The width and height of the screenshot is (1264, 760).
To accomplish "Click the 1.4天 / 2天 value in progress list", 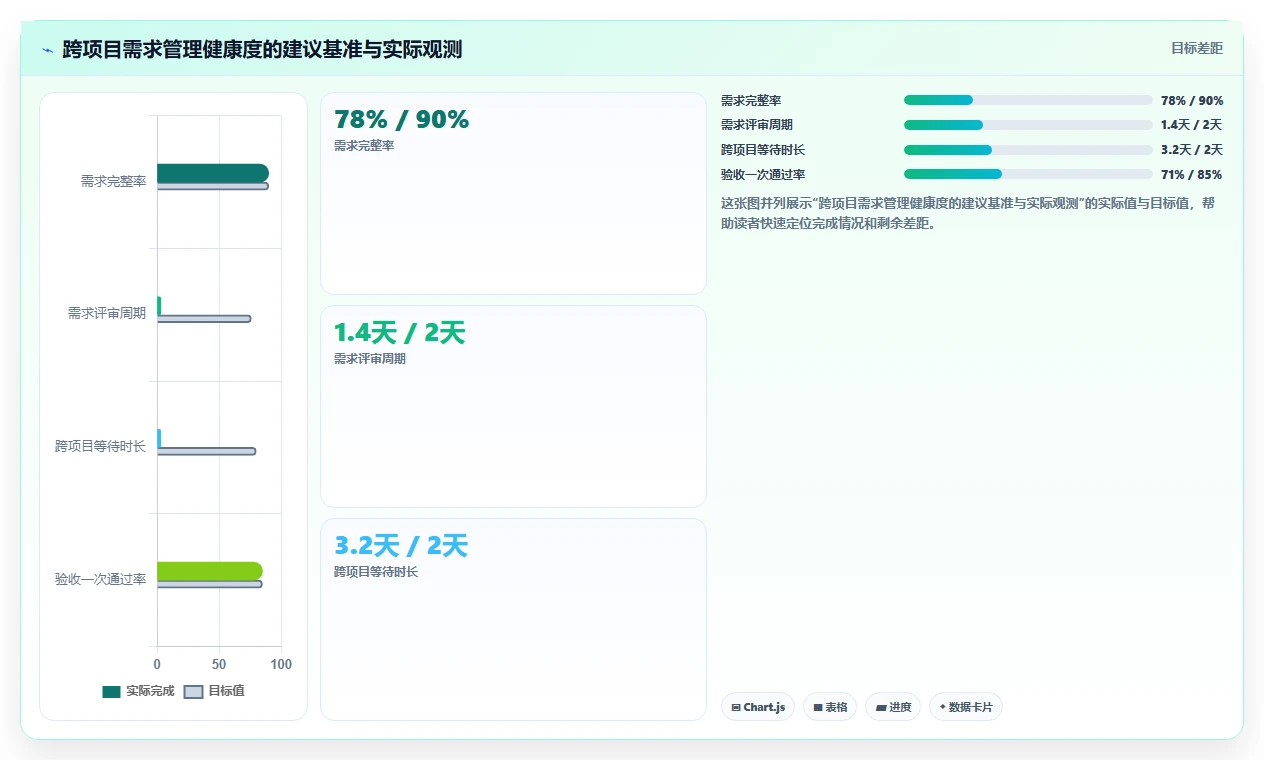I will (1192, 125).
